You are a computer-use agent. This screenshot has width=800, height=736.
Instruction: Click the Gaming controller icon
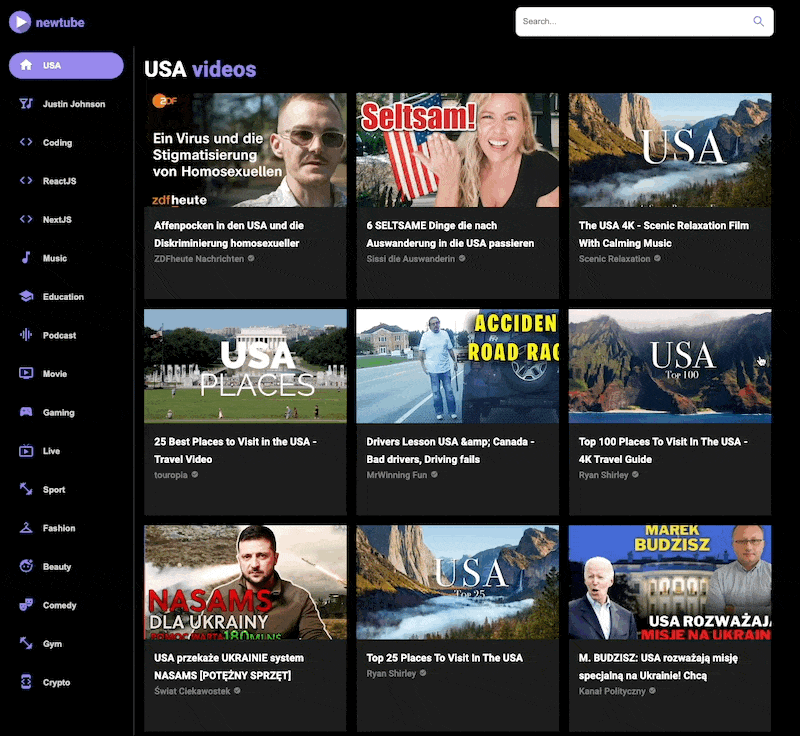click(26, 412)
